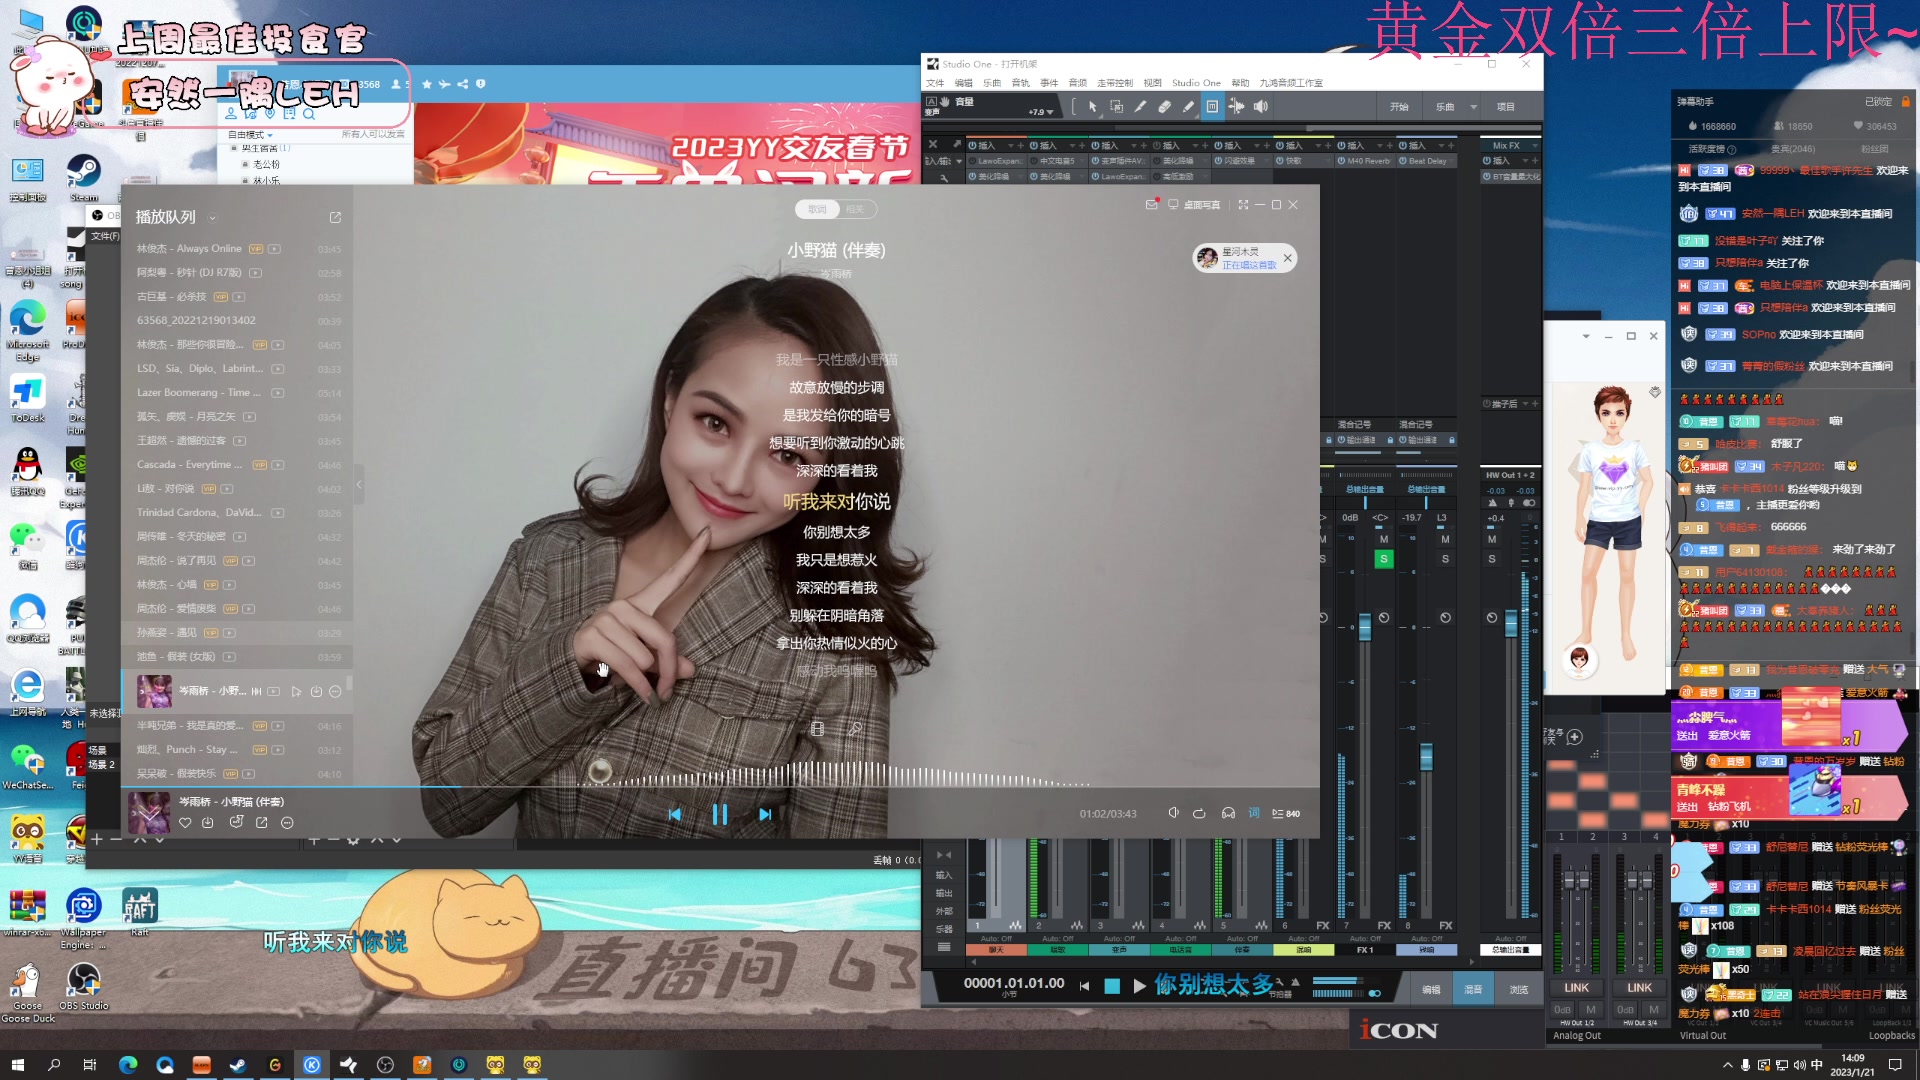Viewport: 1920px width, 1080px height.
Task: Select the Arrow tool in Studio One toolbar
Action: 1092,107
